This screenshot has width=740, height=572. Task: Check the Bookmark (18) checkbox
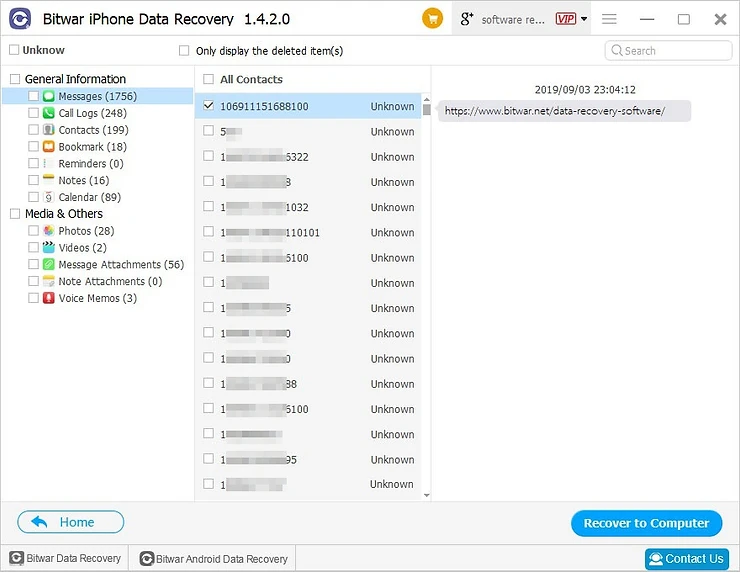tap(33, 146)
